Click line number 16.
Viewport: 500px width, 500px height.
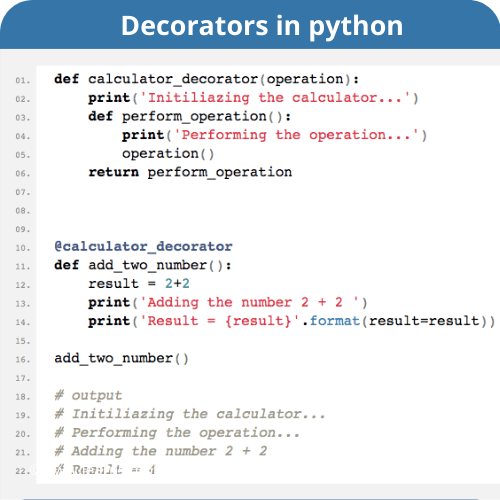[x=23, y=360]
